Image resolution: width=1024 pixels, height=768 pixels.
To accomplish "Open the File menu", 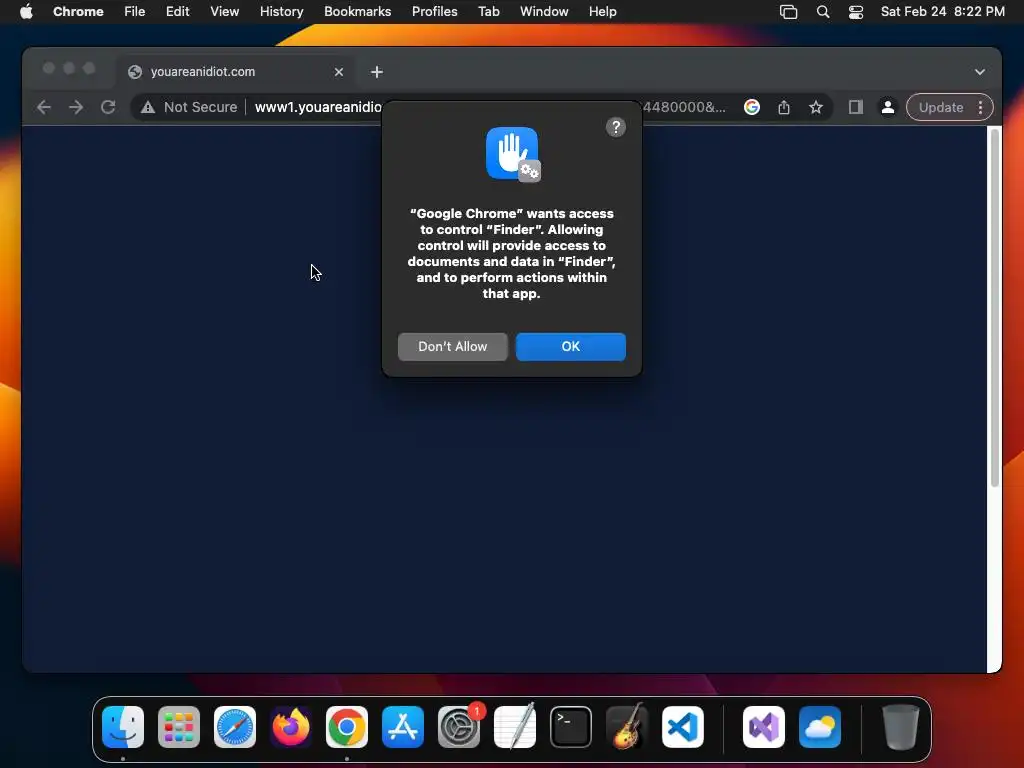I will (135, 12).
